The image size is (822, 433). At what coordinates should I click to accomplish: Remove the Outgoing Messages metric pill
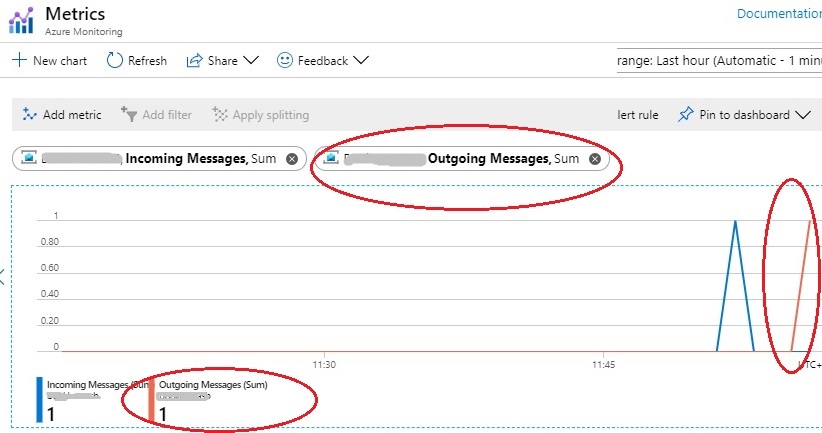[x=594, y=159]
